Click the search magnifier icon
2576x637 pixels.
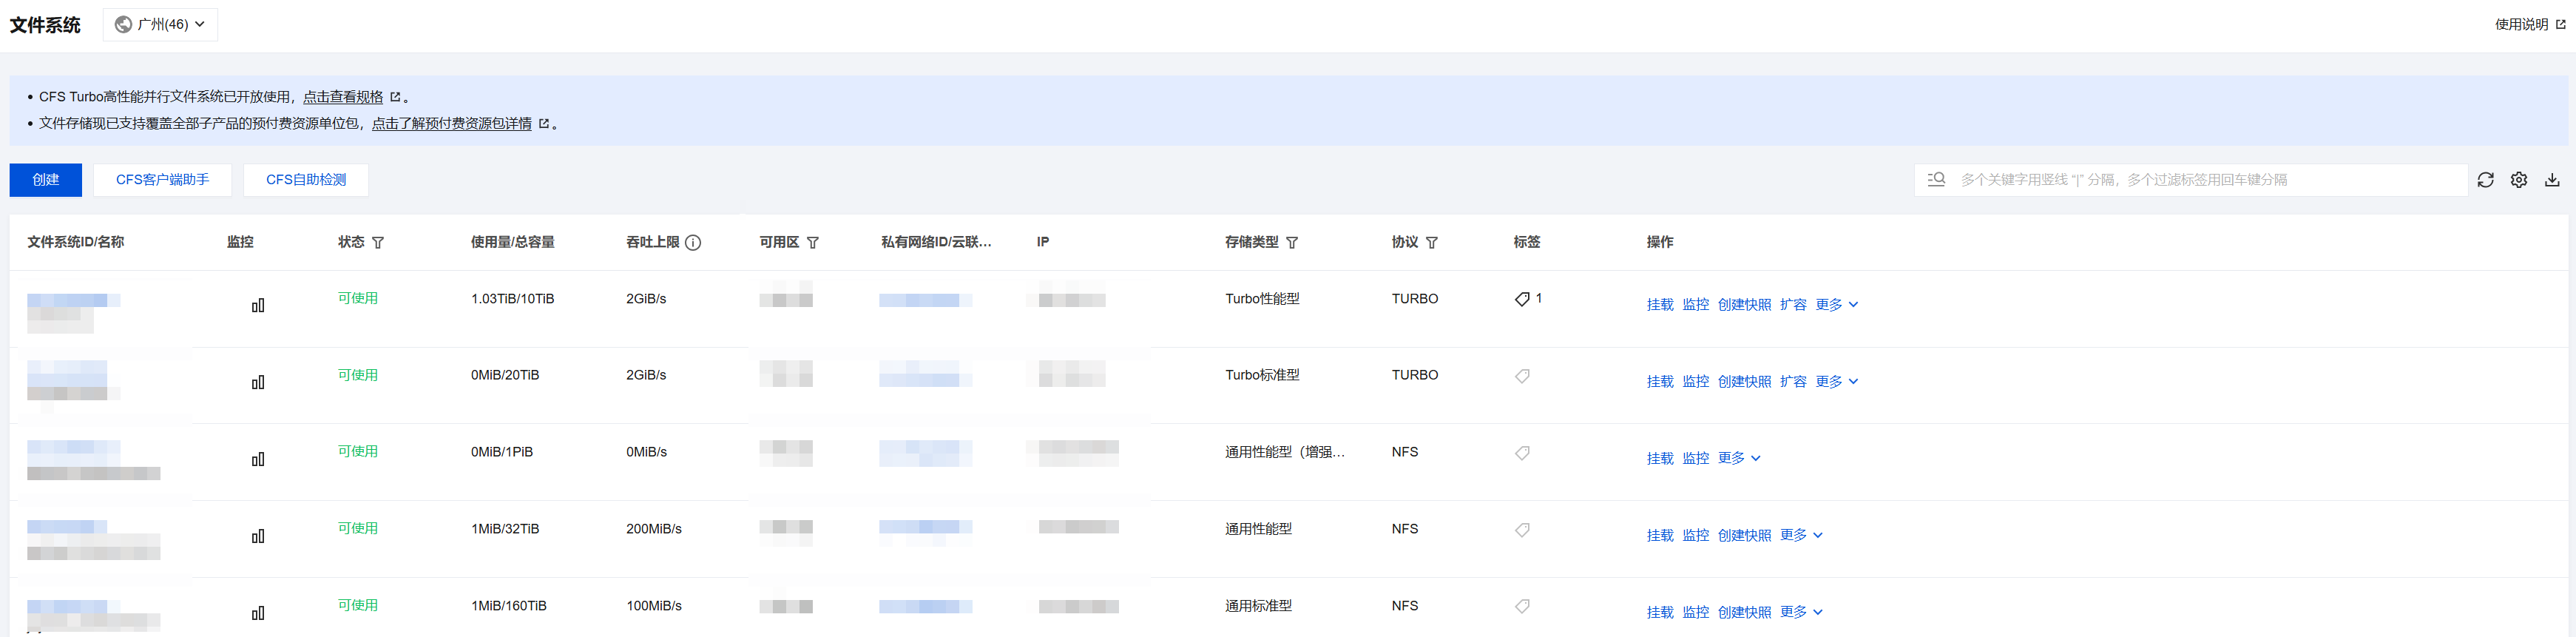coord(1936,179)
